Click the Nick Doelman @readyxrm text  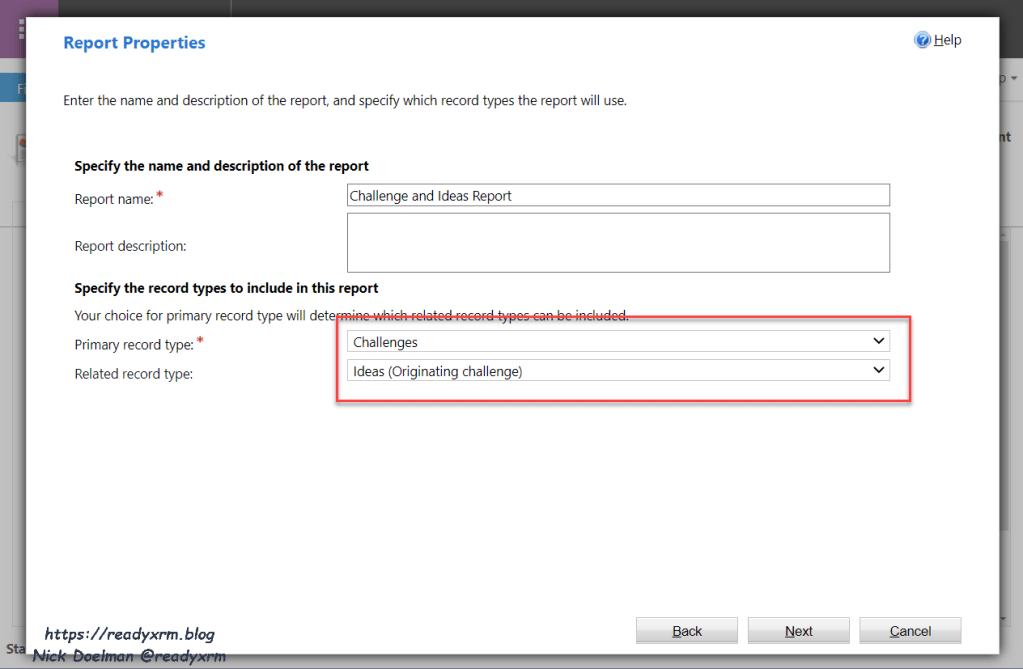click(x=129, y=656)
